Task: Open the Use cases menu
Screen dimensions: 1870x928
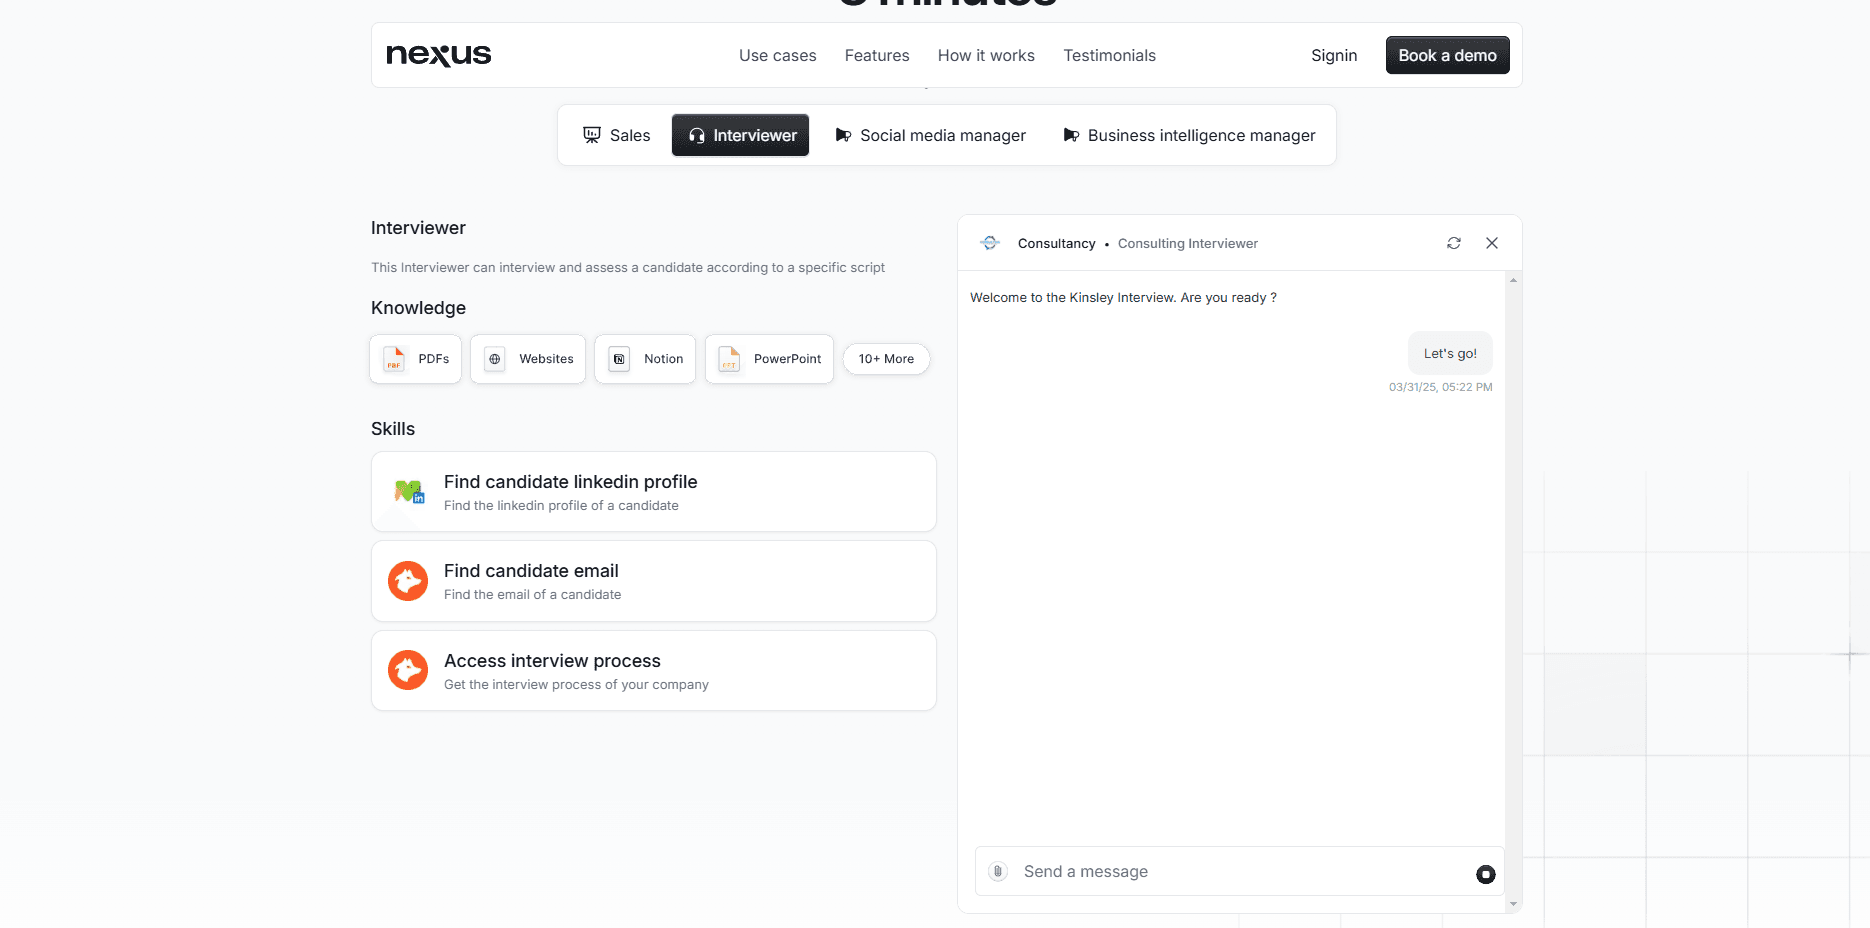Action: coord(777,55)
